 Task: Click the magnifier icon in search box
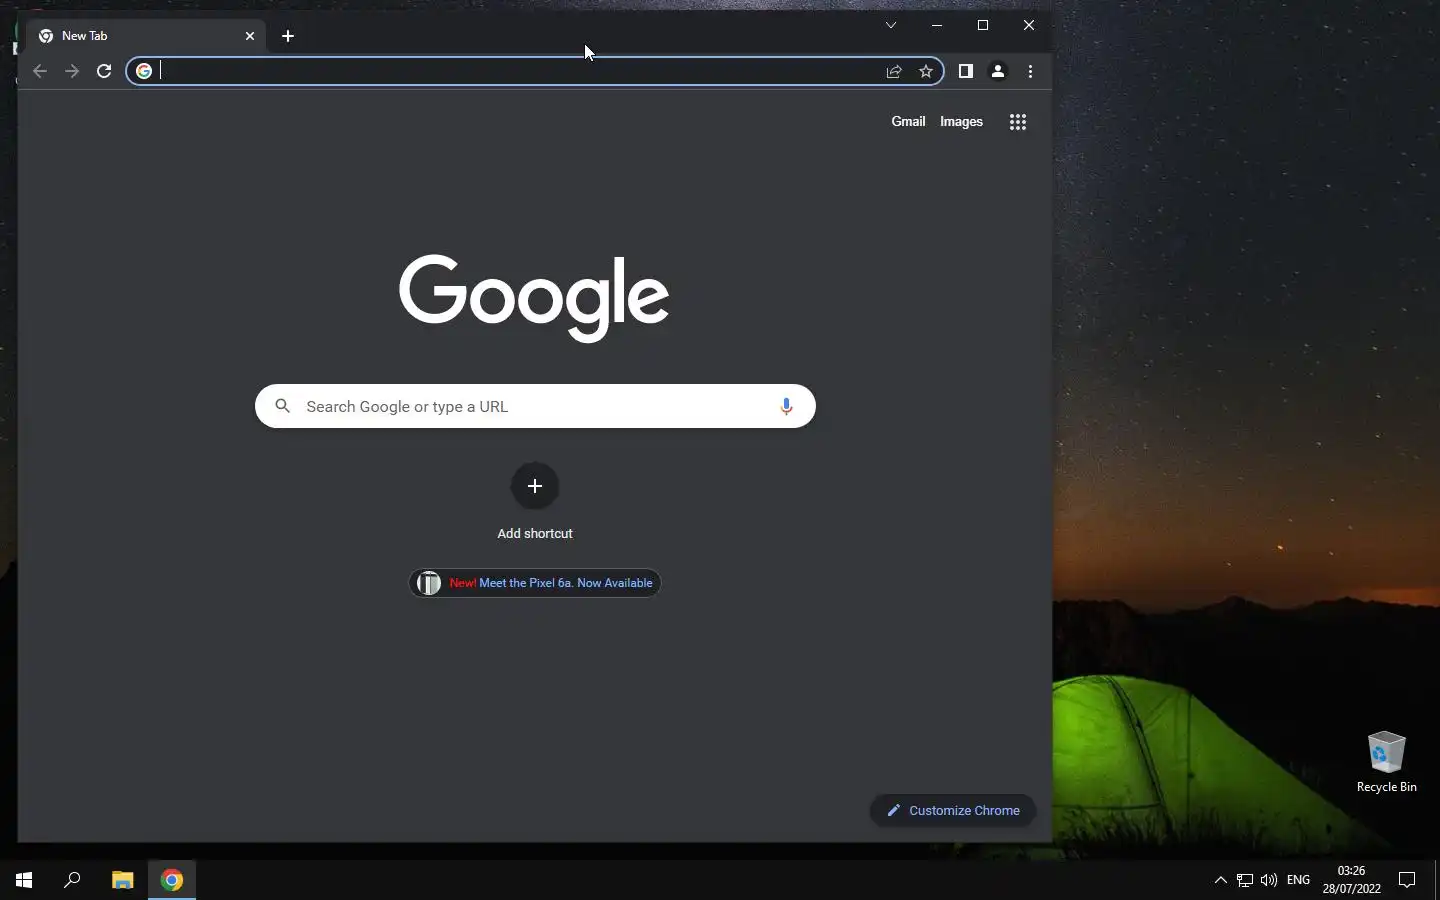(283, 406)
